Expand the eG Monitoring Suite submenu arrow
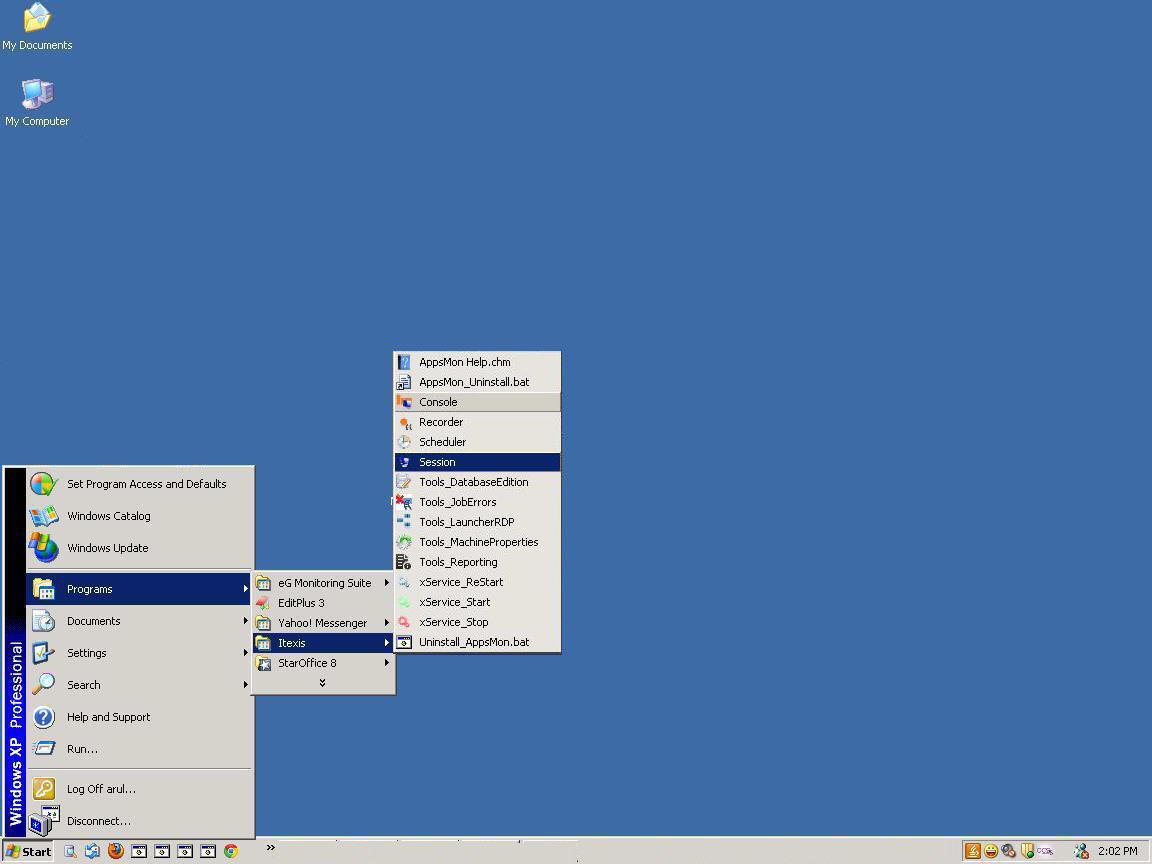1152x864 pixels. coord(386,583)
